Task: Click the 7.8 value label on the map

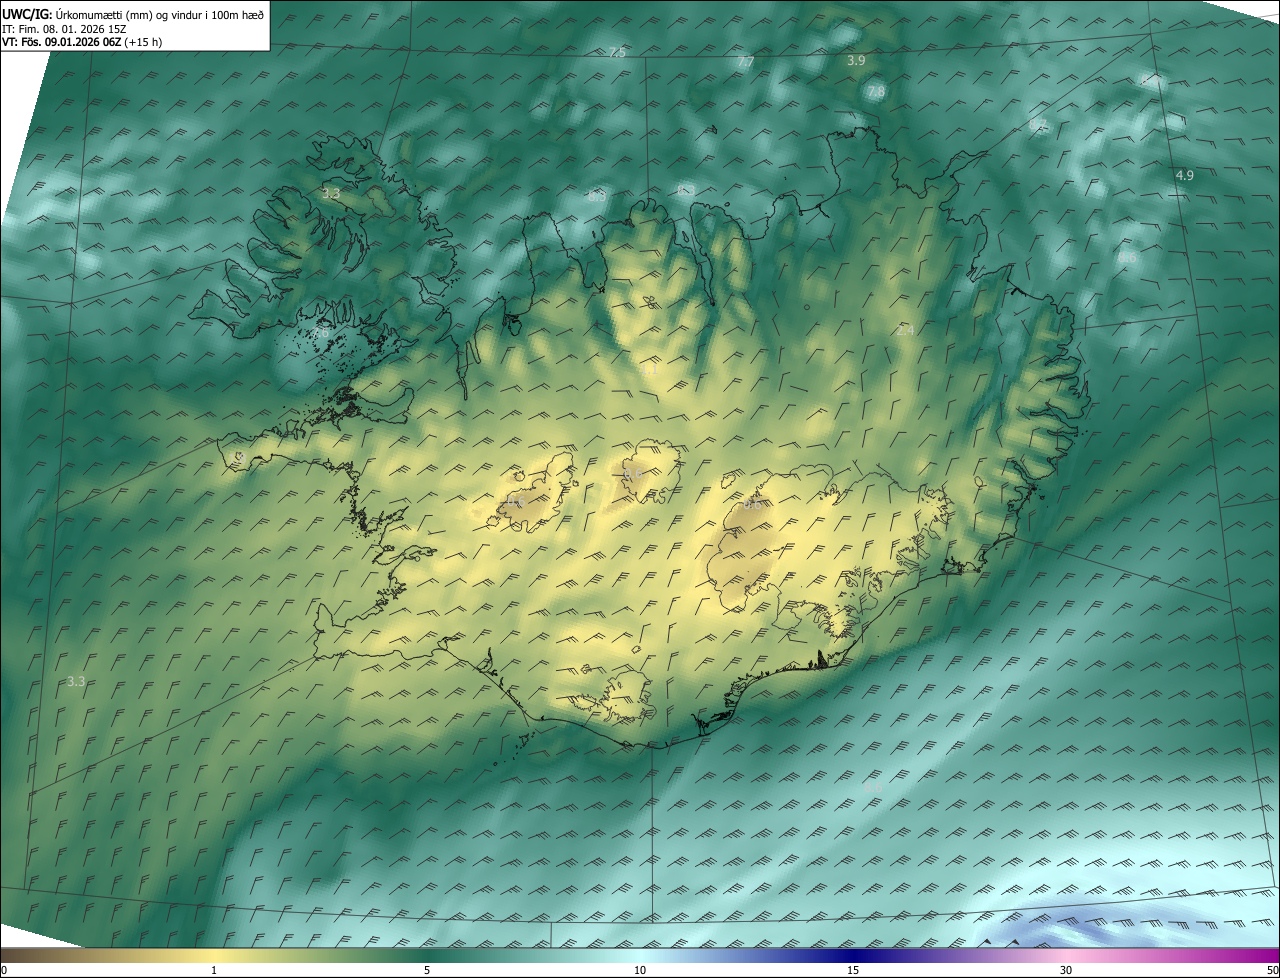Action: (x=876, y=92)
